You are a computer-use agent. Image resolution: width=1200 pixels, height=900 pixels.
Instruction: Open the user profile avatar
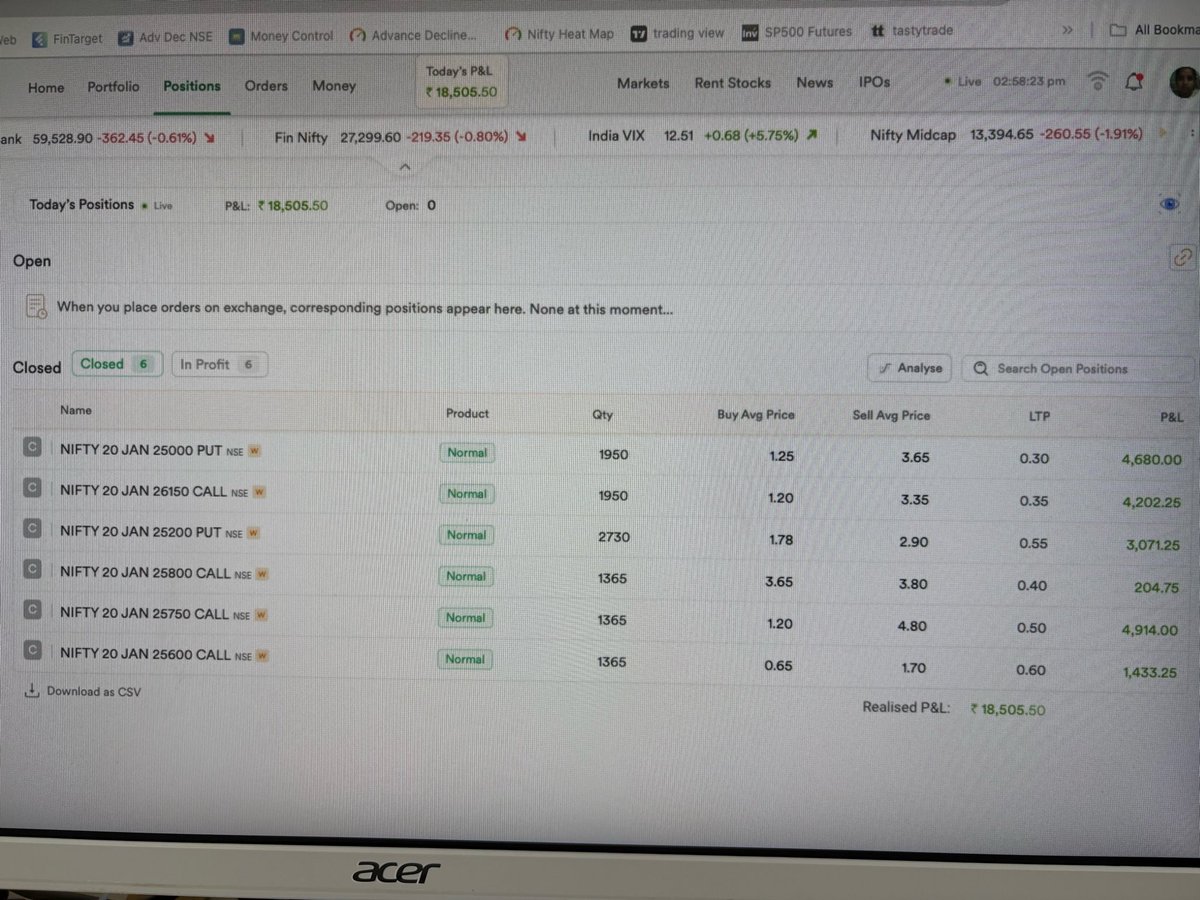(x=1184, y=82)
